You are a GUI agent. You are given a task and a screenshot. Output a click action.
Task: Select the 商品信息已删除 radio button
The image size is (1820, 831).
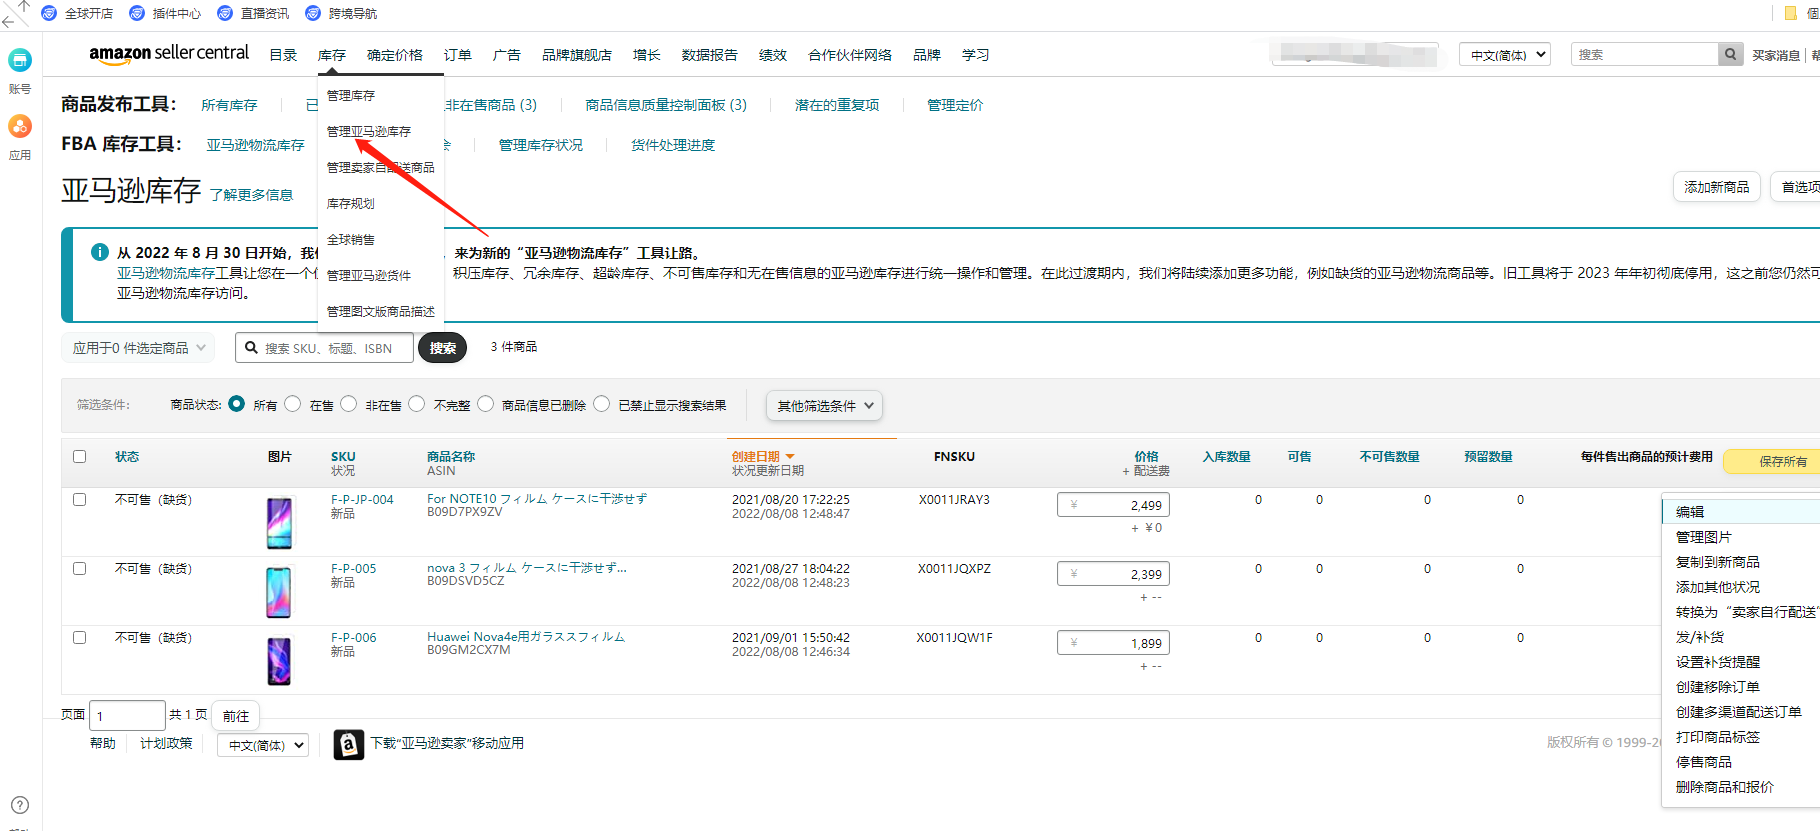(486, 404)
